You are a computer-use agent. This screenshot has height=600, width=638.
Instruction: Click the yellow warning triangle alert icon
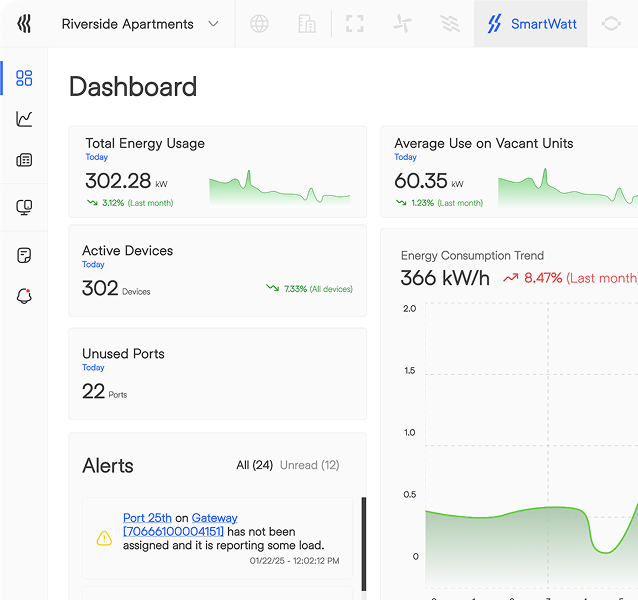click(x=104, y=538)
